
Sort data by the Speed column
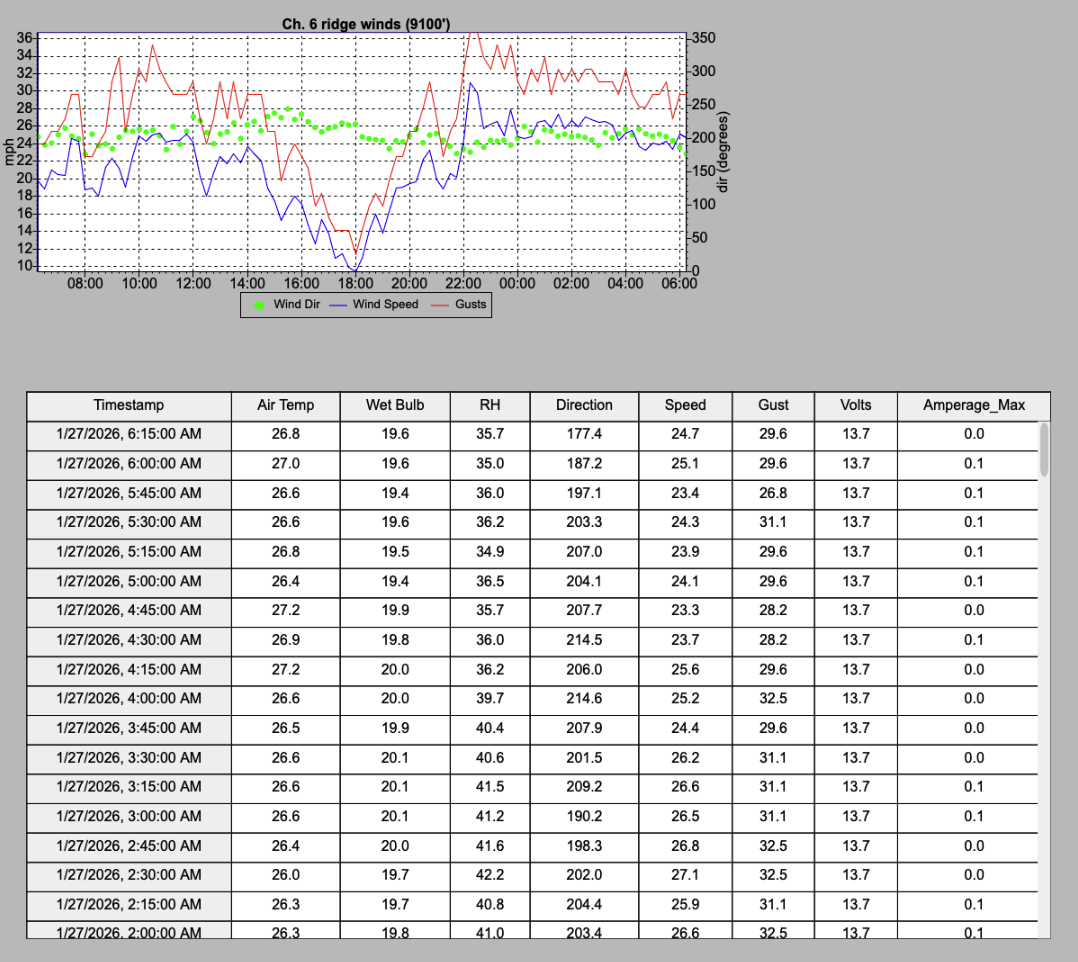coord(685,405)
